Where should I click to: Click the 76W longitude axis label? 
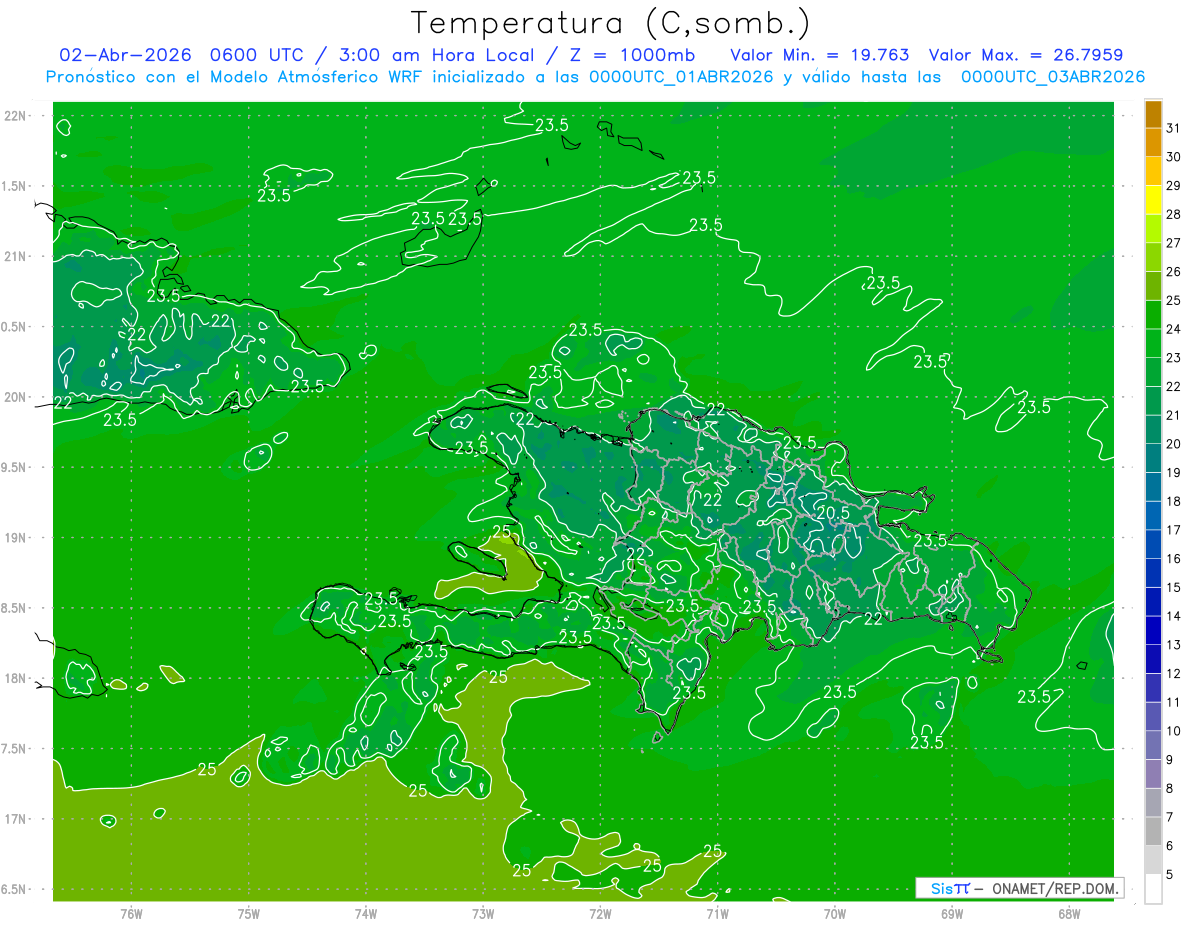(131, 913)
